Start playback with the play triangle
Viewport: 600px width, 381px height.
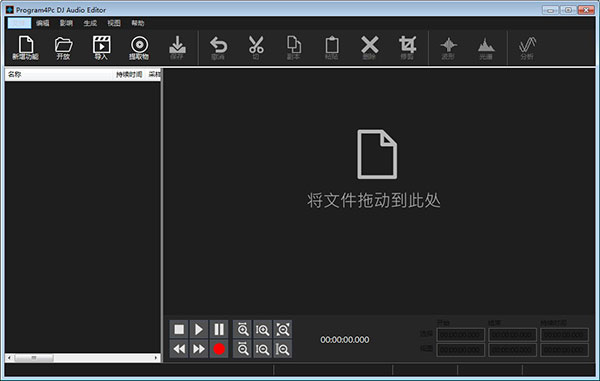[x=199, y=329]
